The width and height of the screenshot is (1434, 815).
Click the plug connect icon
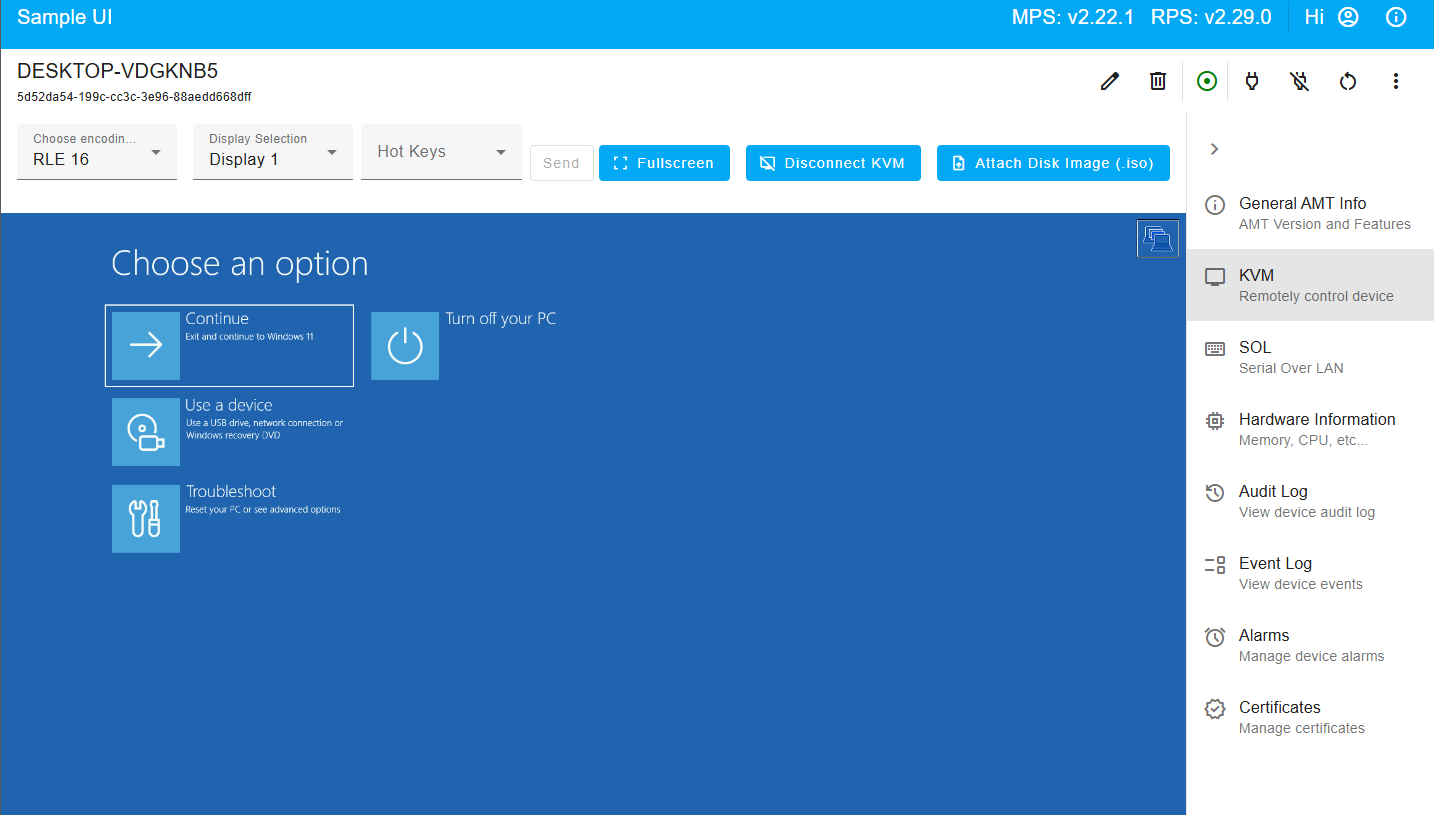pyautogui.click(x=1251, y=81)
